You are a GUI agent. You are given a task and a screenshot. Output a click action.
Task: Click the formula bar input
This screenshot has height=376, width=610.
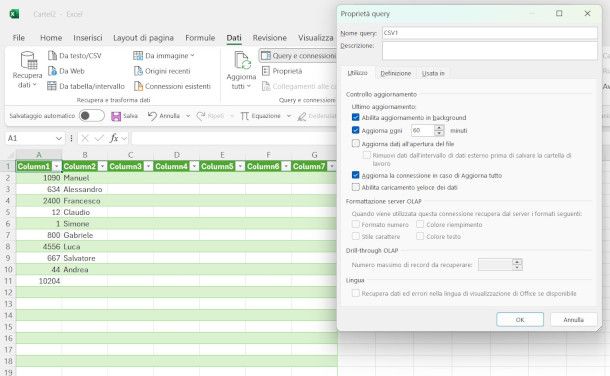[233, 138]
